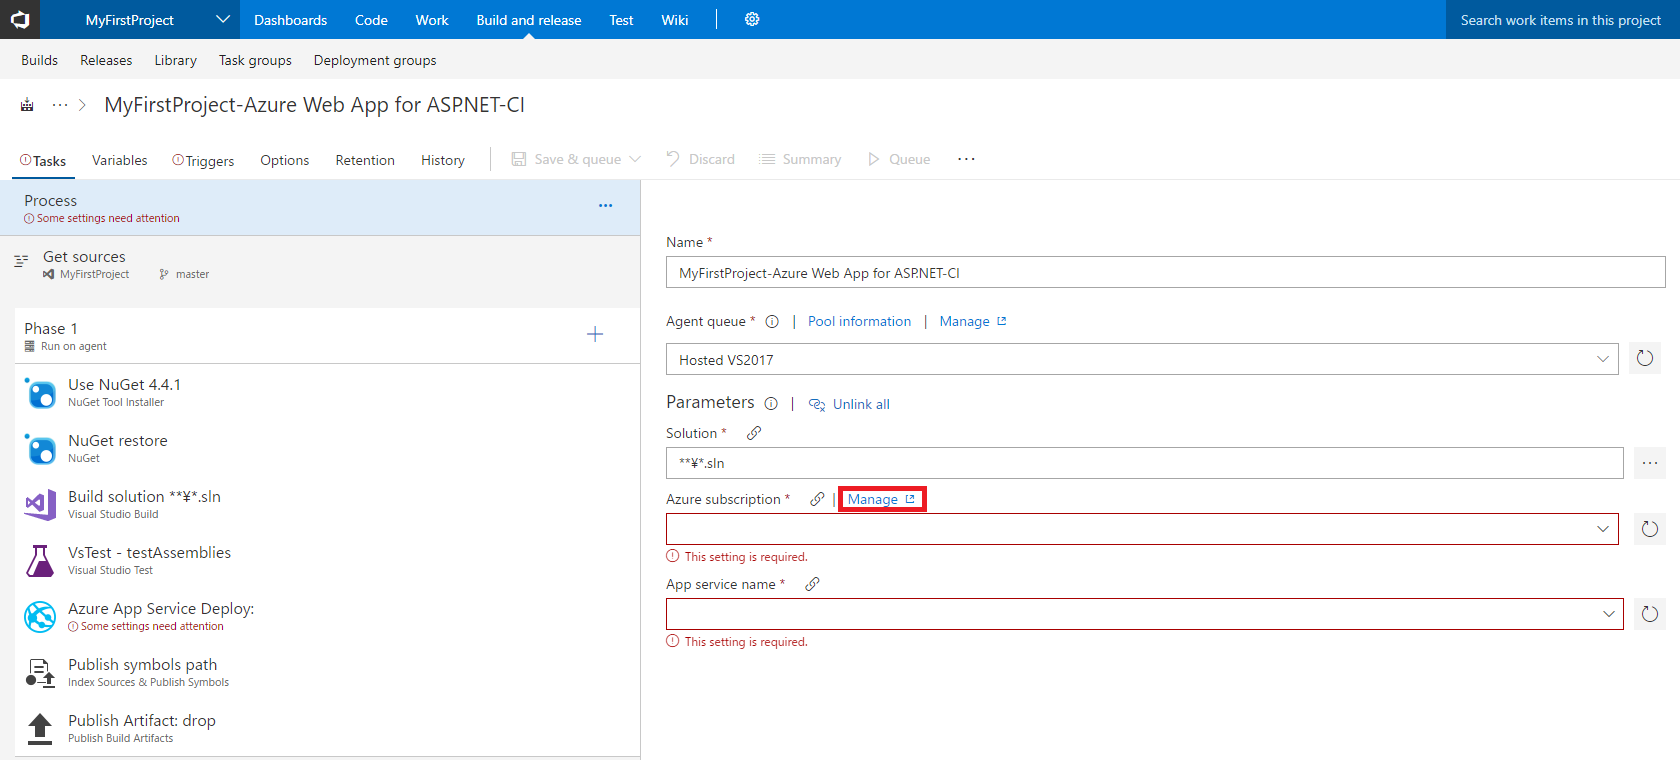Open the settings gear in top bar
This screenshot has height=760, width=1680.
pyautogui.click(x=752, y=19)
